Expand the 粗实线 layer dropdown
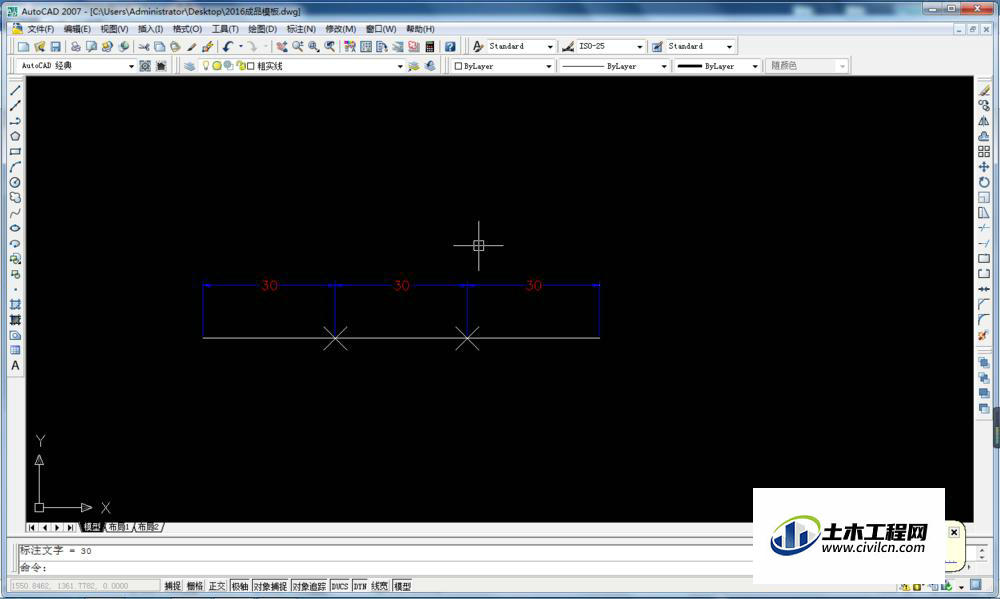This screenshot has height=599, width=1000. [400, 66]
